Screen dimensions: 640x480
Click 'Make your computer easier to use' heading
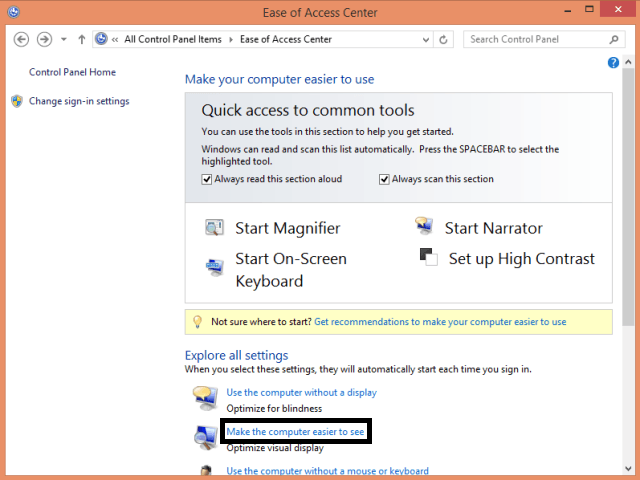coord(280,79)
